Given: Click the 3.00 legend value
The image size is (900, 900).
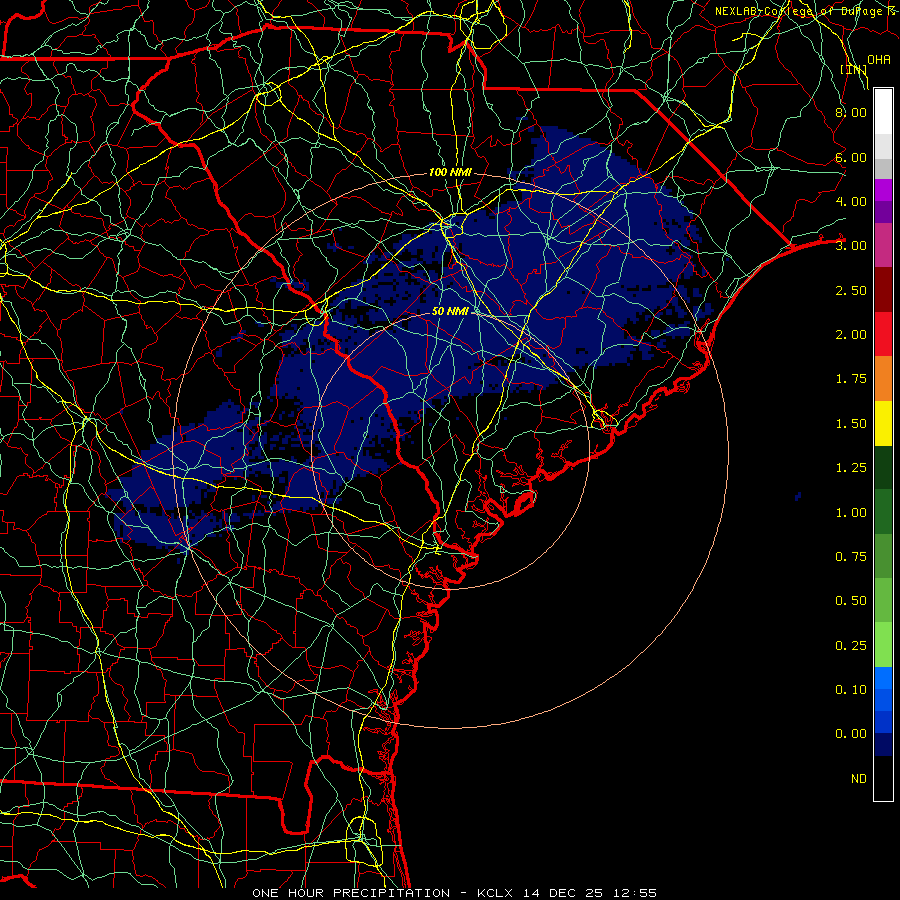Looking at the screenshot, I should click(851, 246).
